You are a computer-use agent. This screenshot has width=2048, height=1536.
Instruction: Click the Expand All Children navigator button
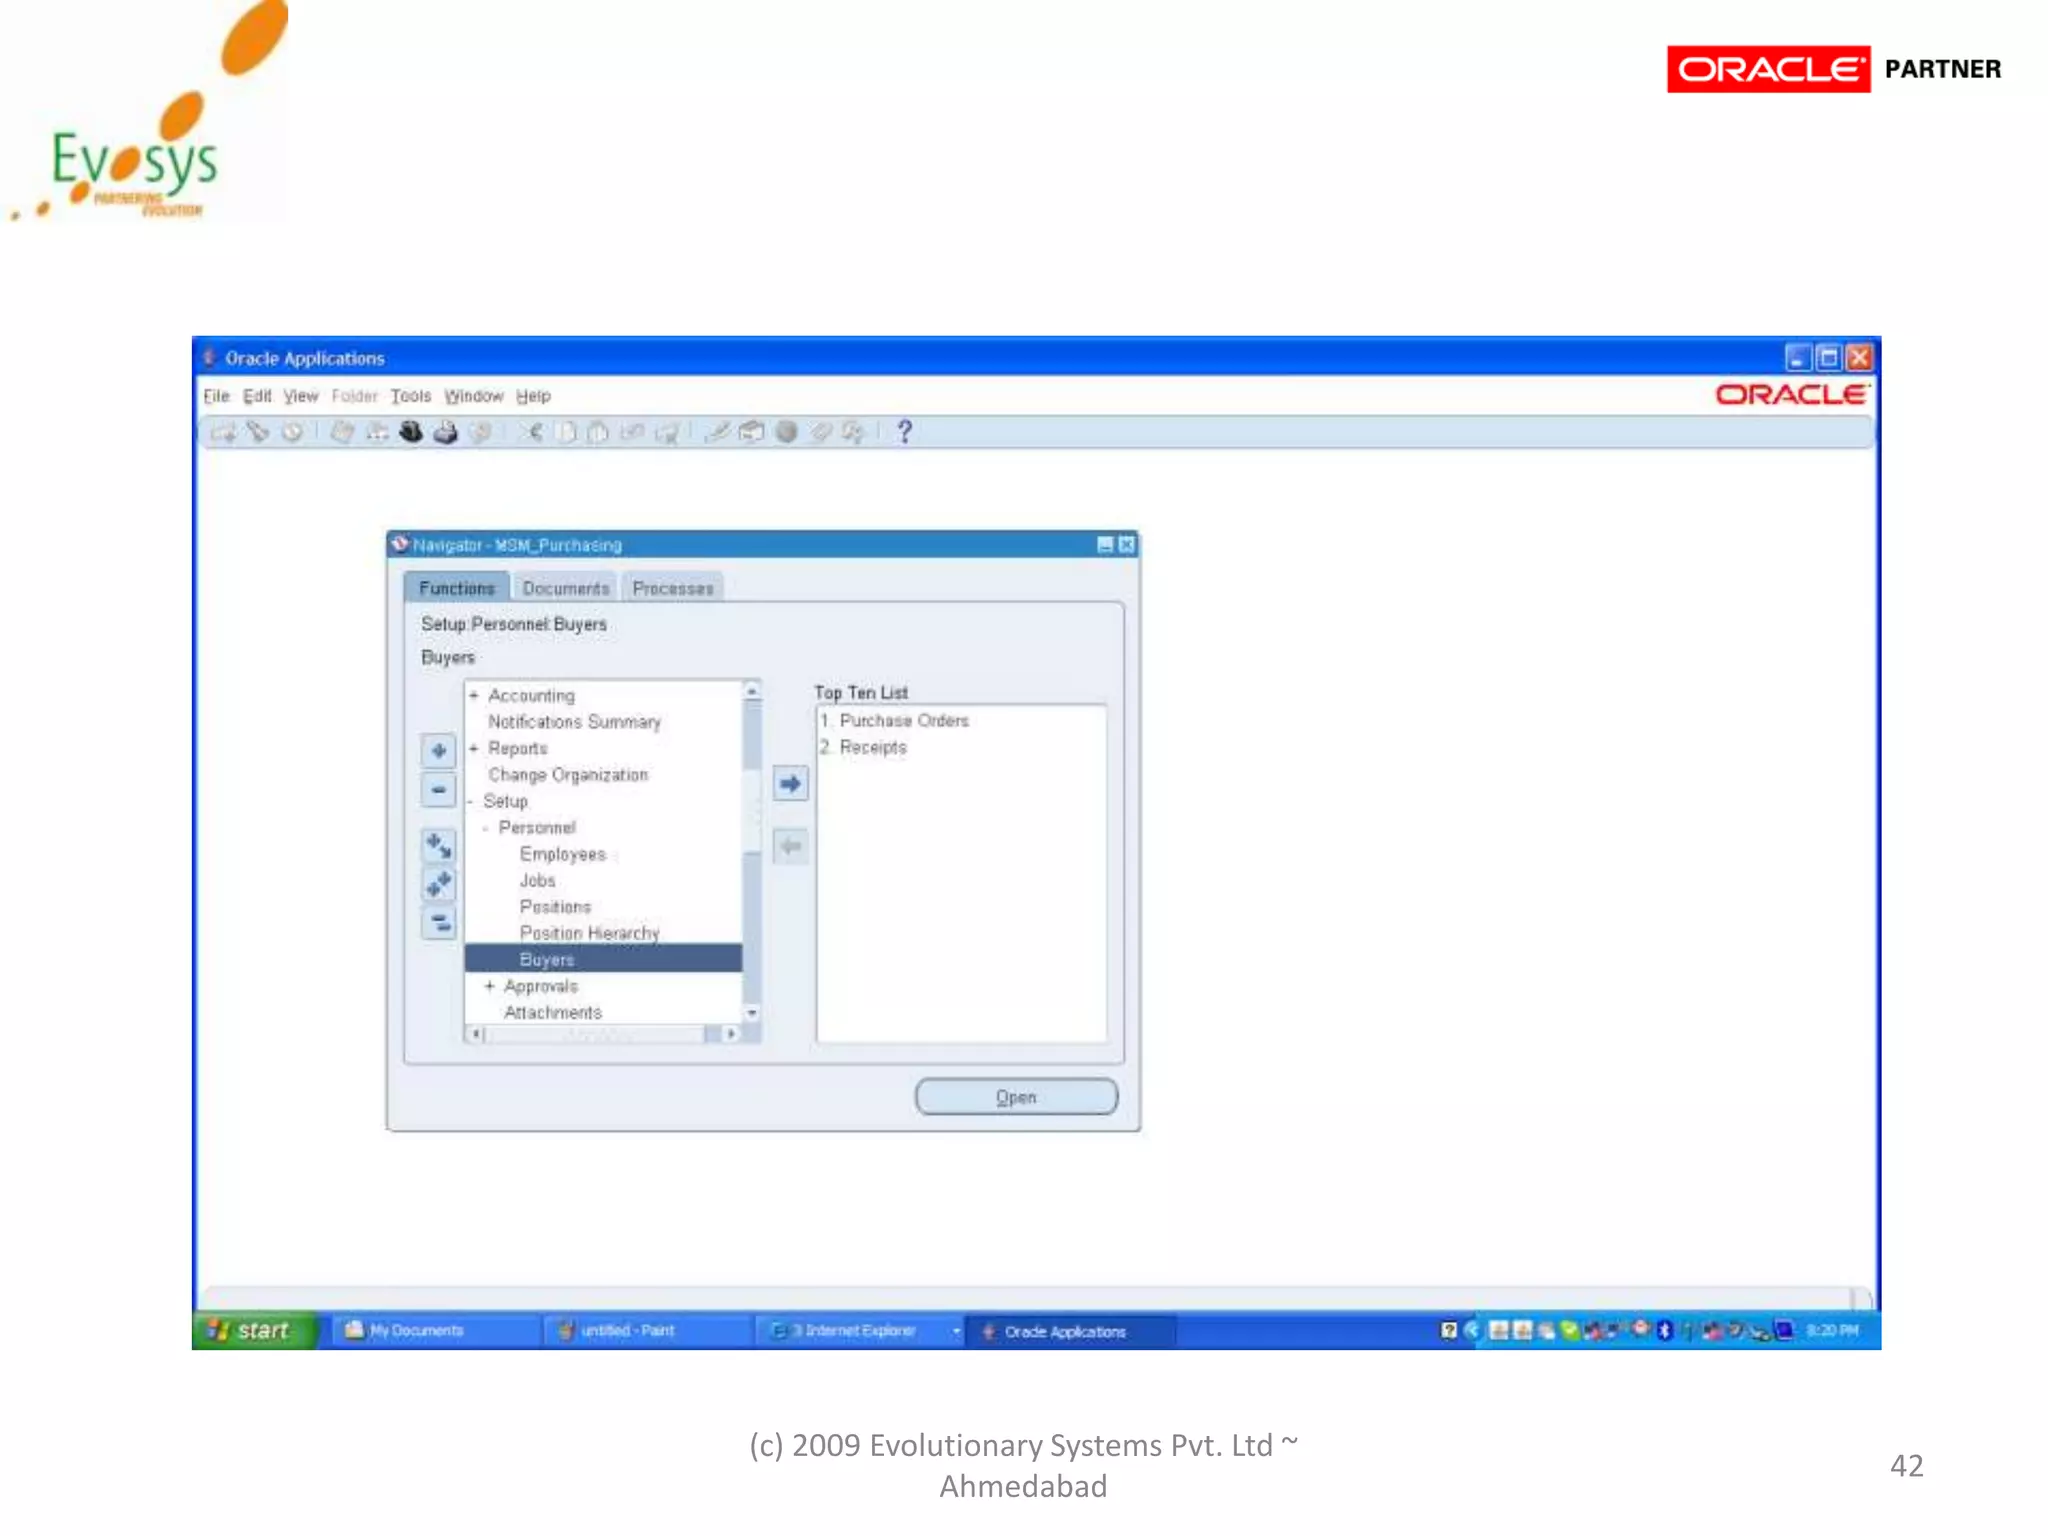[438, 846]
